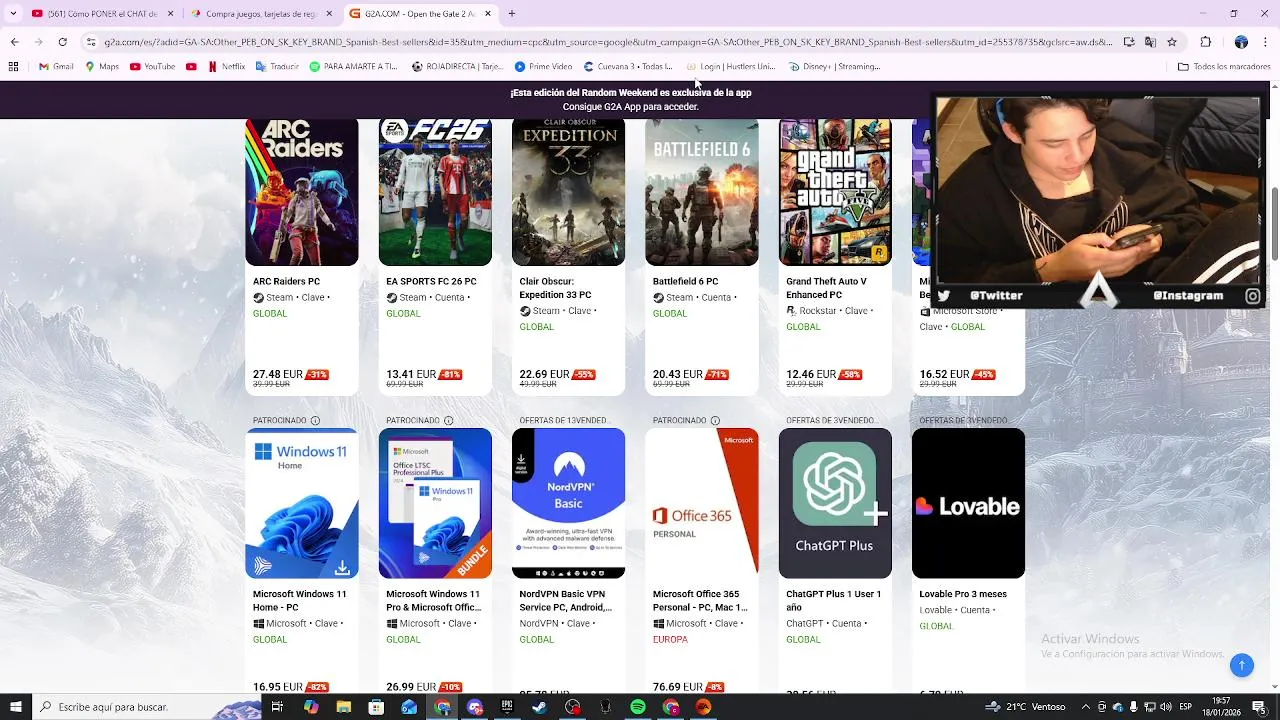
Task: Open the Lovable product image
Action: coord(968,503)
